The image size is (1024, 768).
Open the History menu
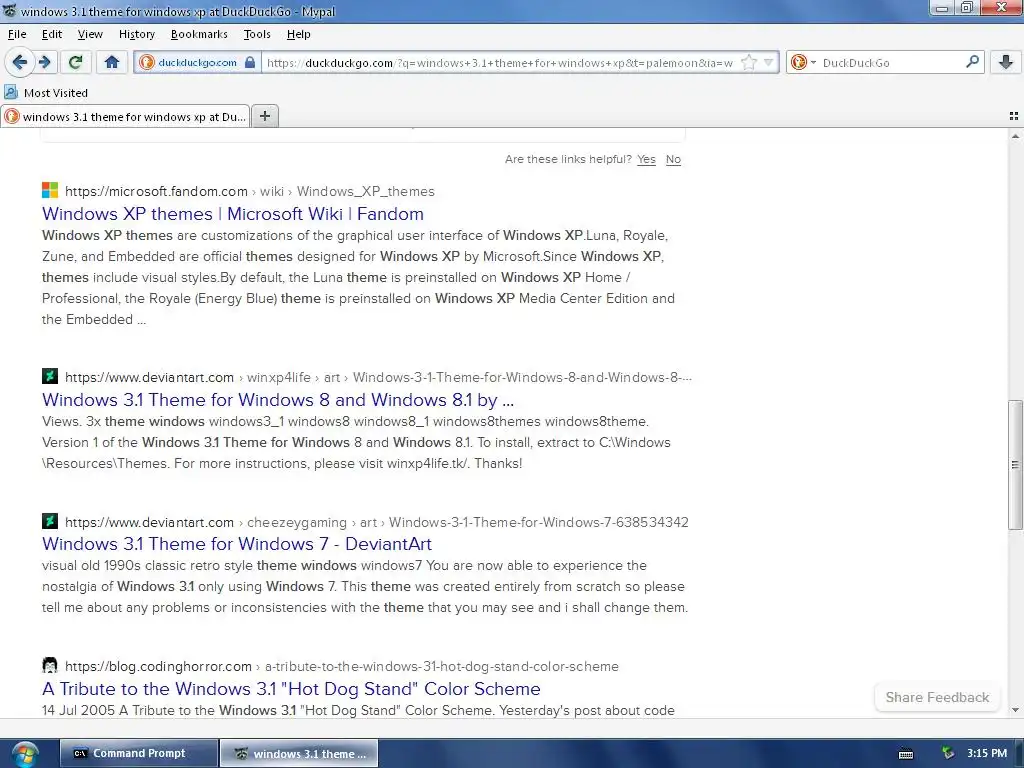tap(136, 34)
